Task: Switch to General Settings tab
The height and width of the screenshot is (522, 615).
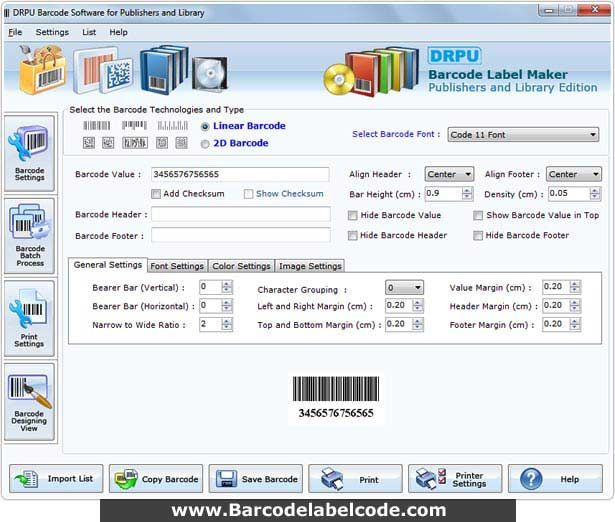Action: point(108,265)
